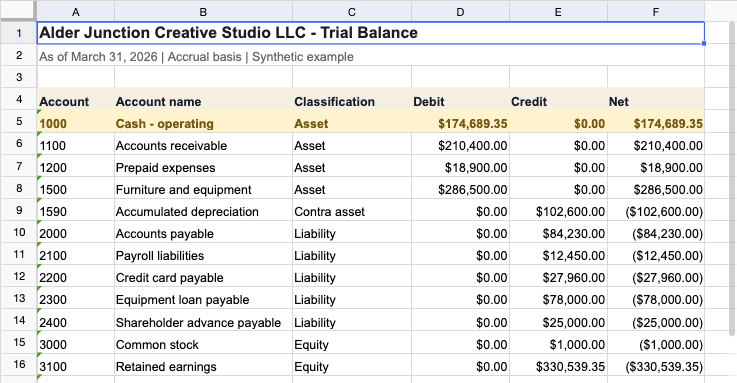Select account number cell 2300
Image resolution: width=737 pixels, height=383 pixels.
76,298
